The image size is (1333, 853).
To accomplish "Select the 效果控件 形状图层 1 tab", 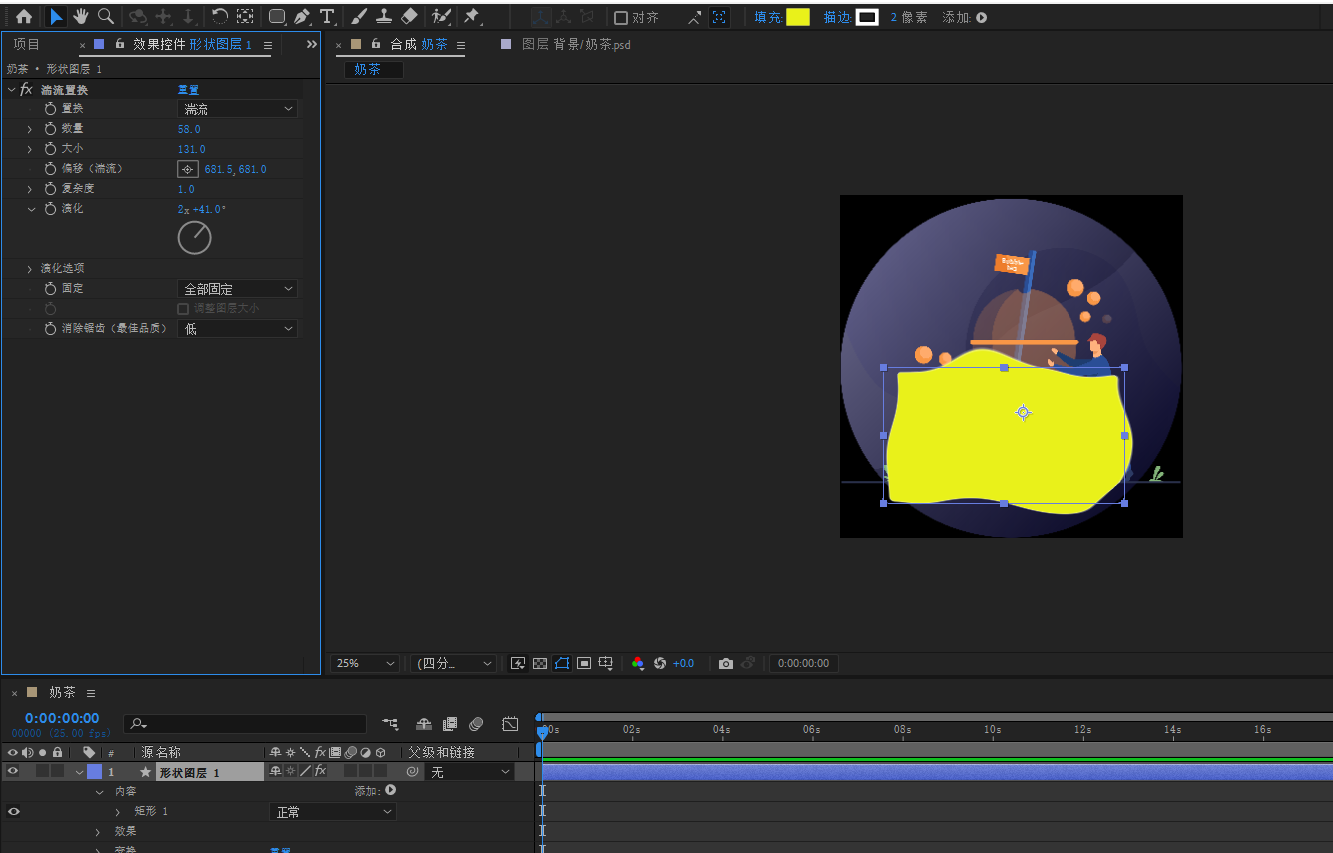I will [193, 44].
